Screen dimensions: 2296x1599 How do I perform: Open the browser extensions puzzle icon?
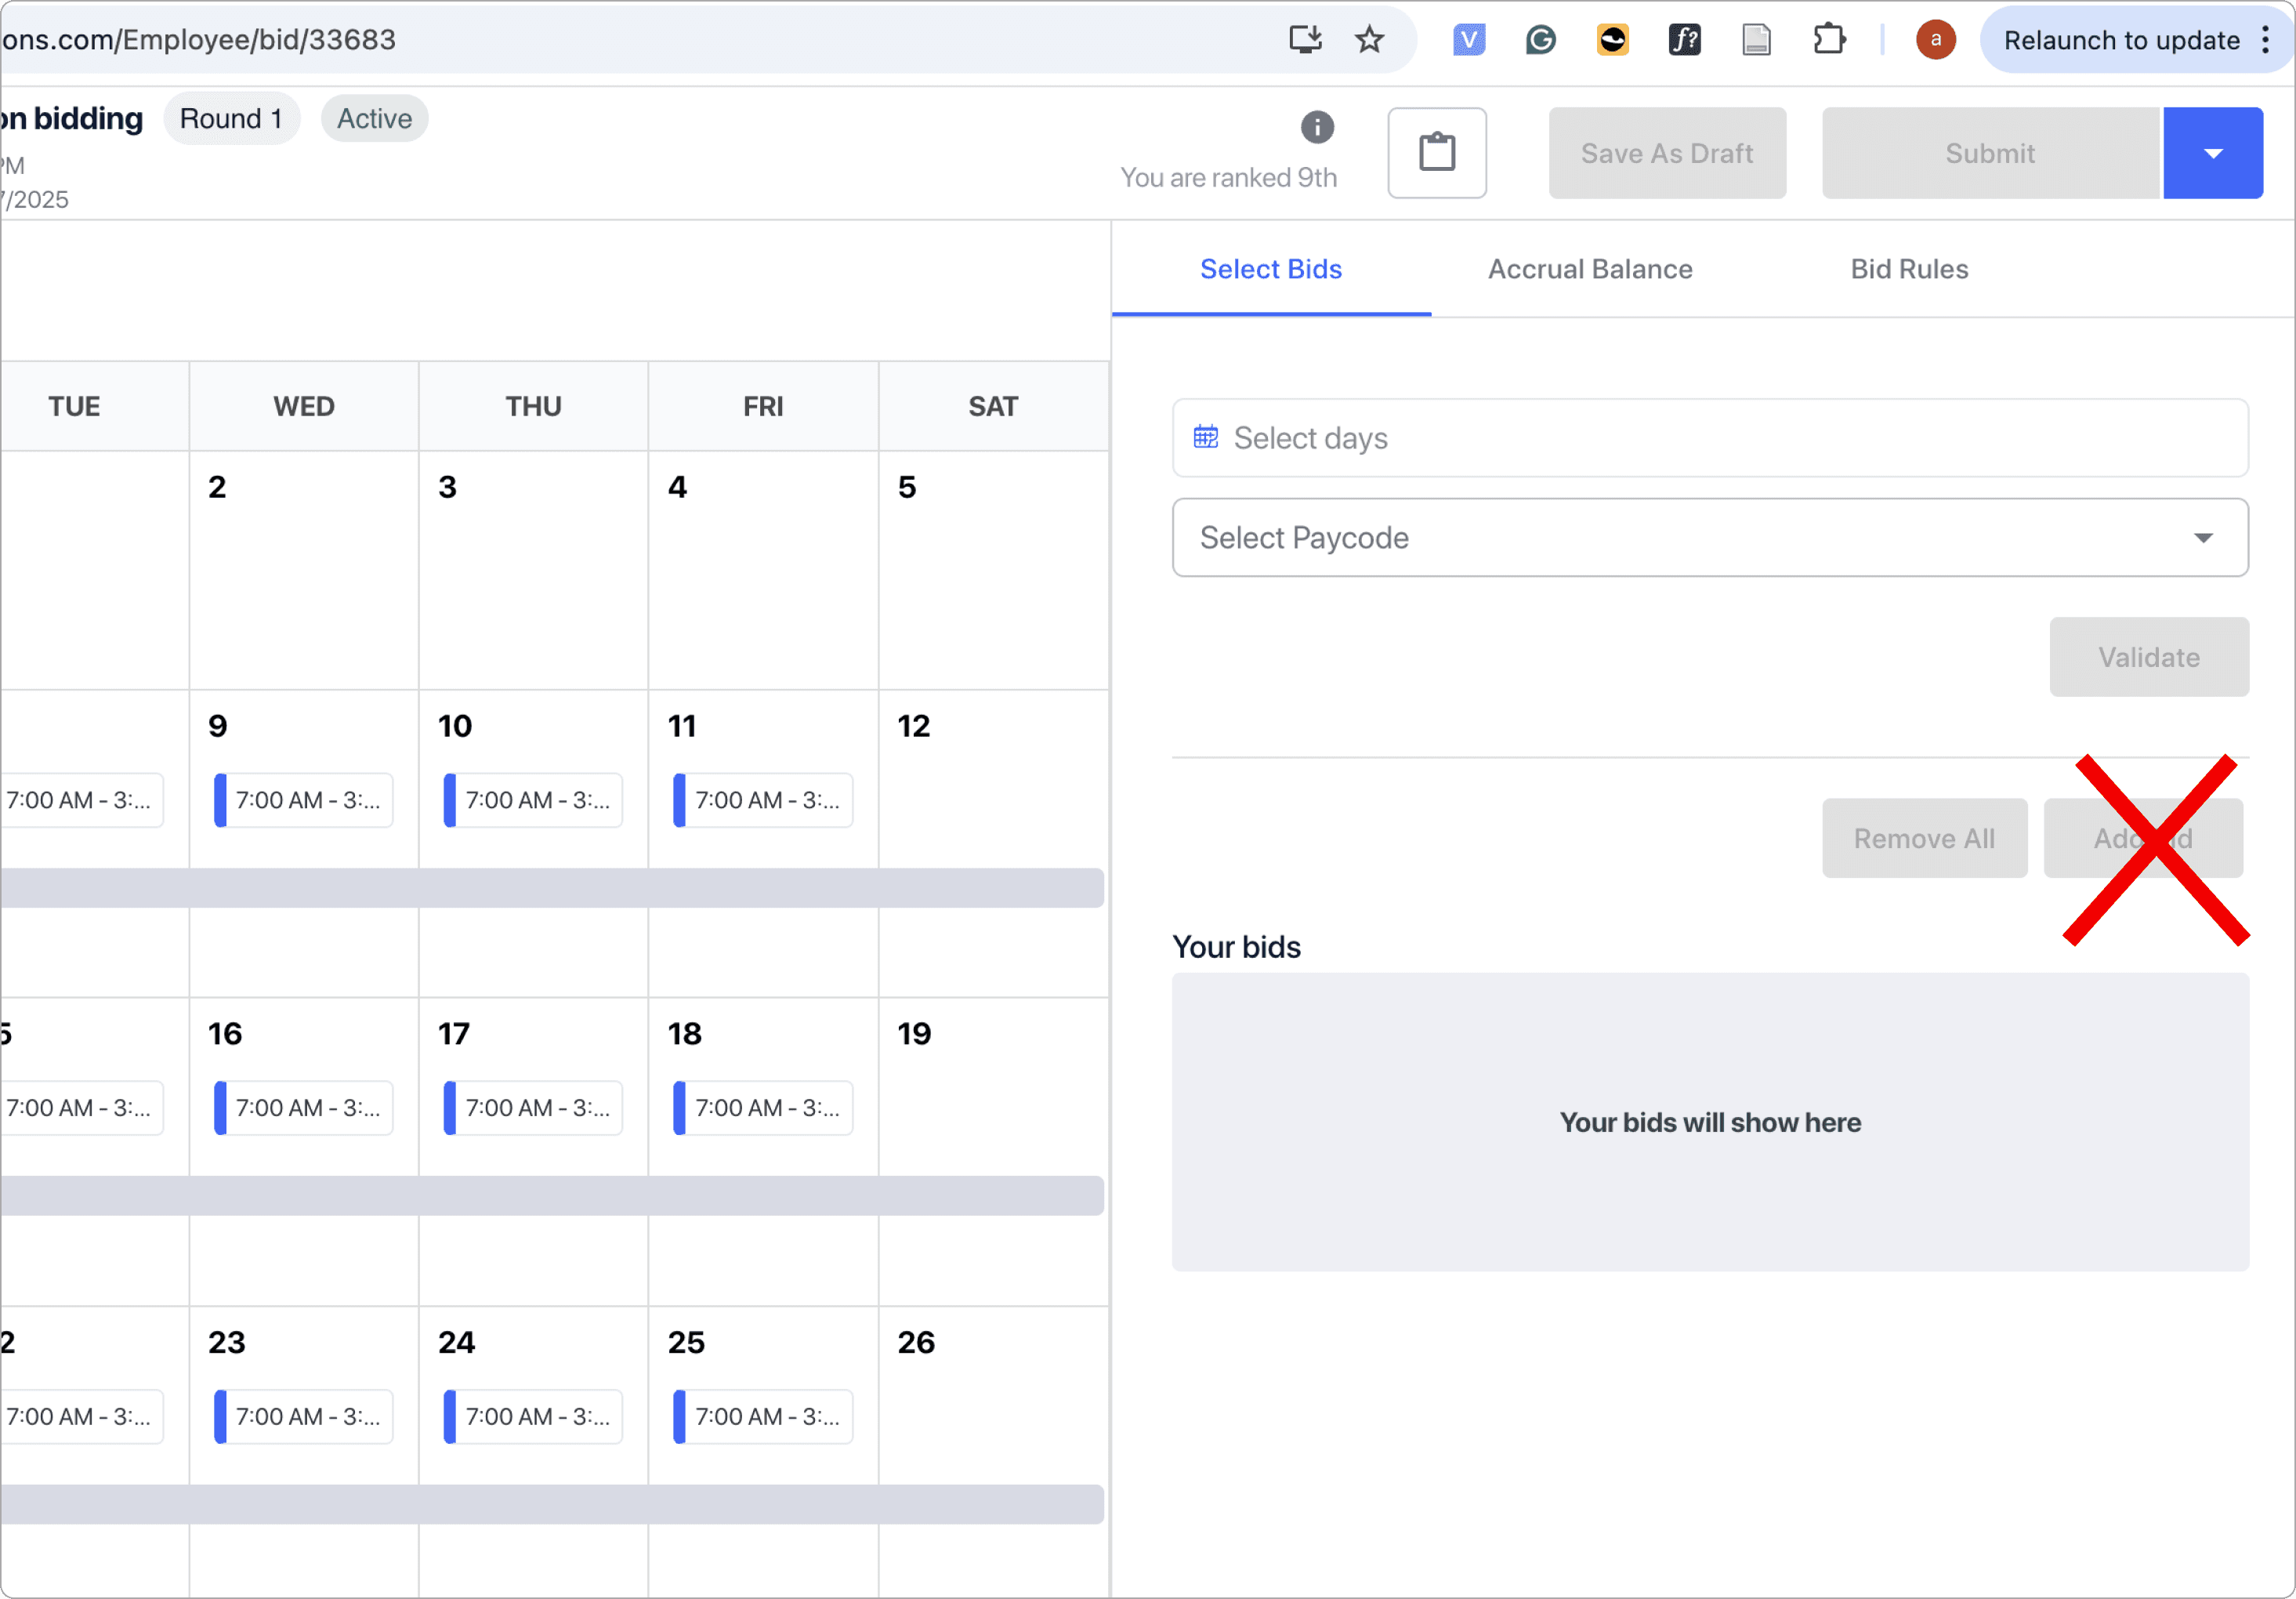(1828, 40)
